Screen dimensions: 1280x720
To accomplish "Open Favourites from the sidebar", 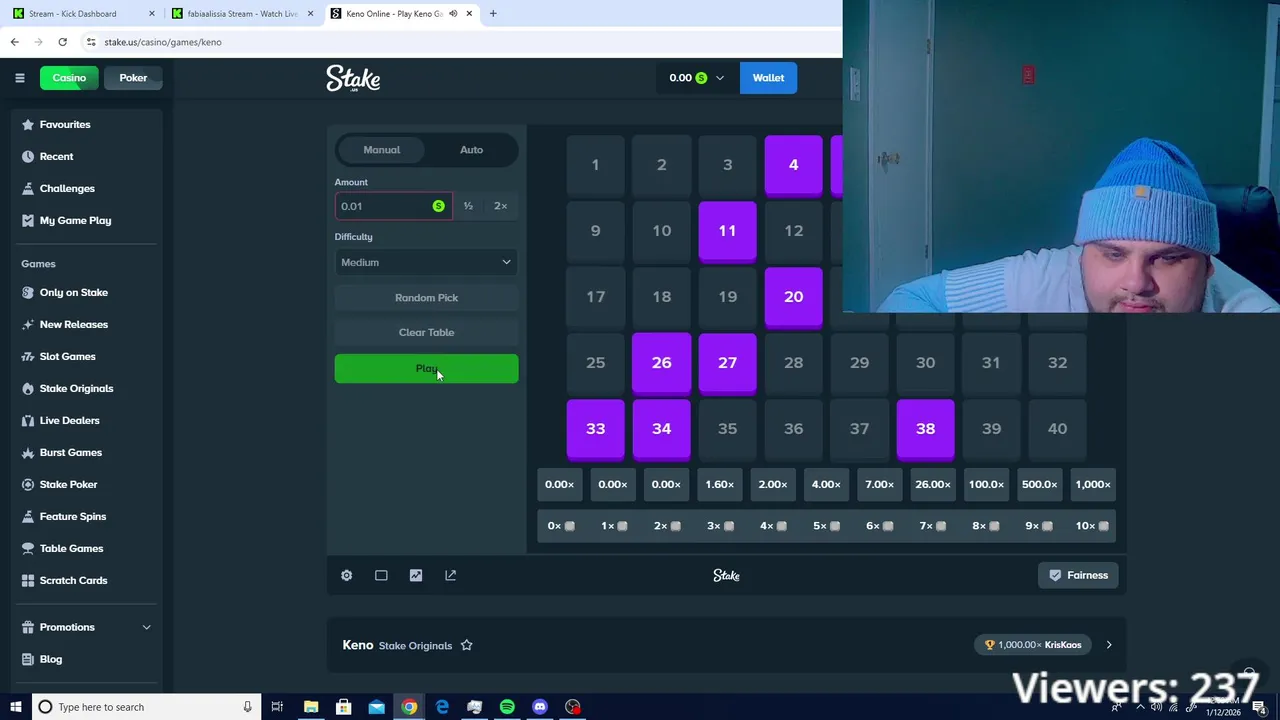I will click(x=65, y=124).
